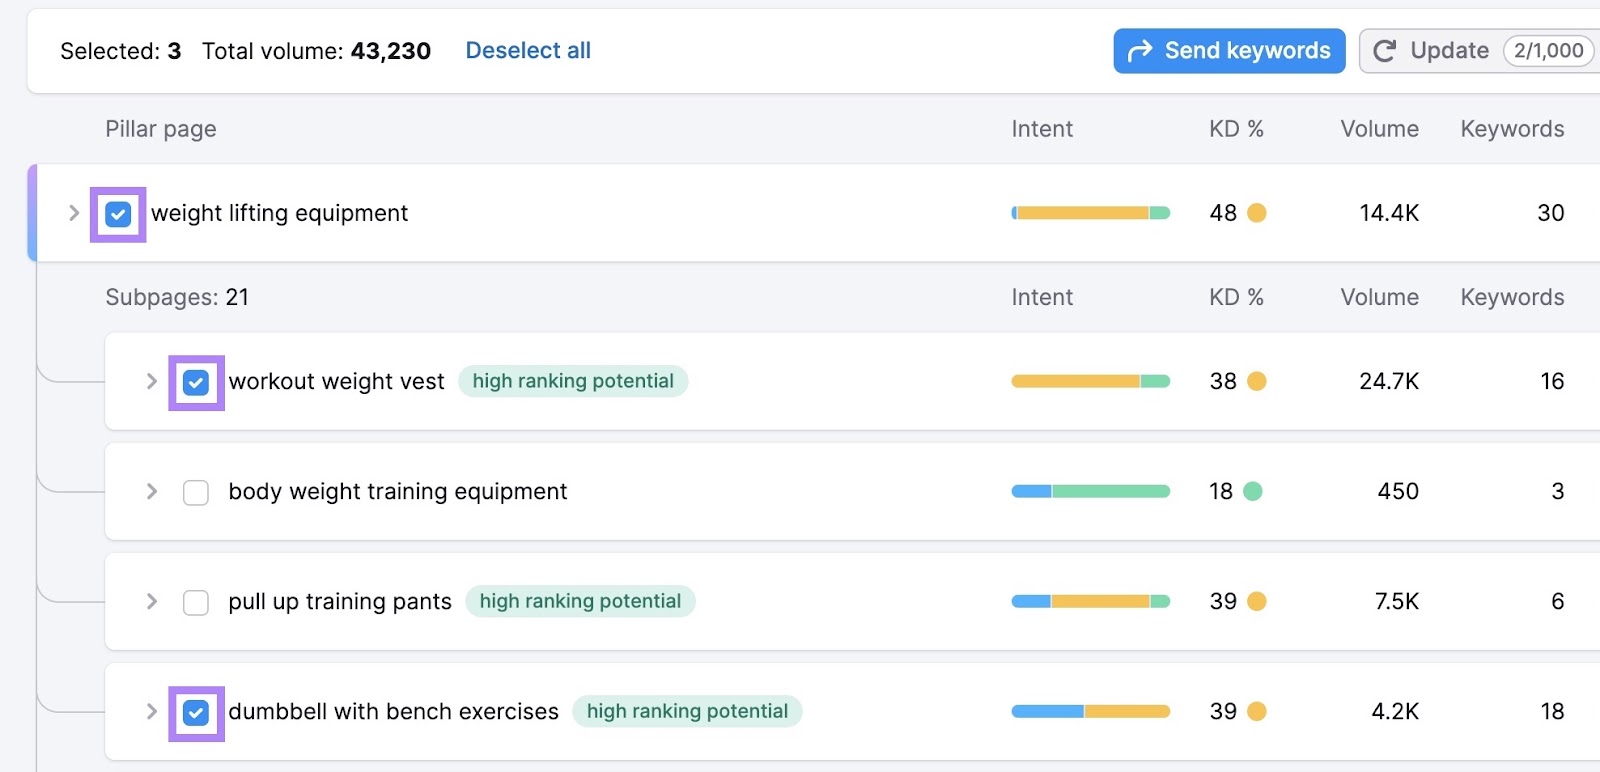Expand the weight lifting equipment row
The width and height of the screenshot is (1600, 772).
pyautogui.click(x=73, y=213)
